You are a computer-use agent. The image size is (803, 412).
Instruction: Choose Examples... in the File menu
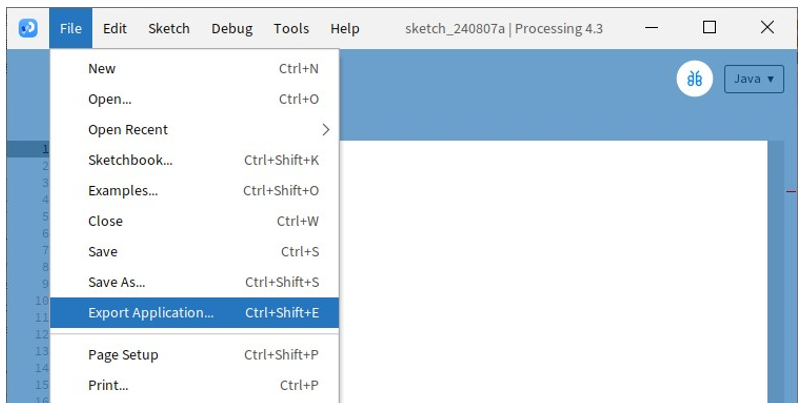tap(195, 191)
